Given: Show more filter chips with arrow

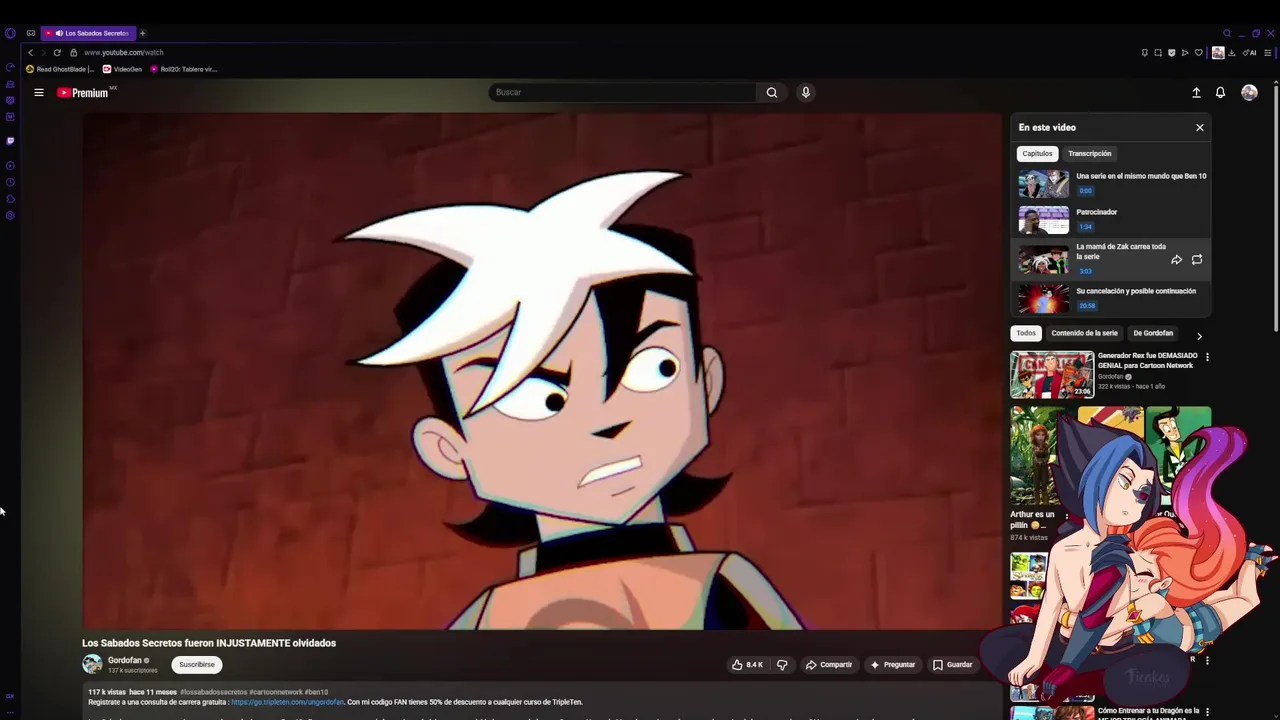Looking at the screenshot, I should (1199, 336).
